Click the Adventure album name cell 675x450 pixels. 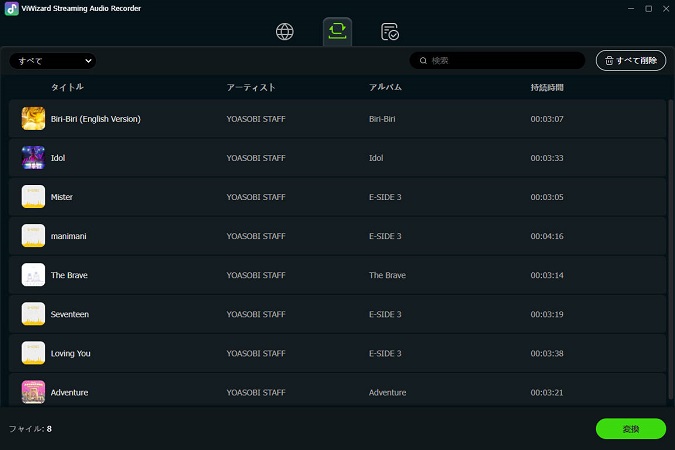pos(387,393)
